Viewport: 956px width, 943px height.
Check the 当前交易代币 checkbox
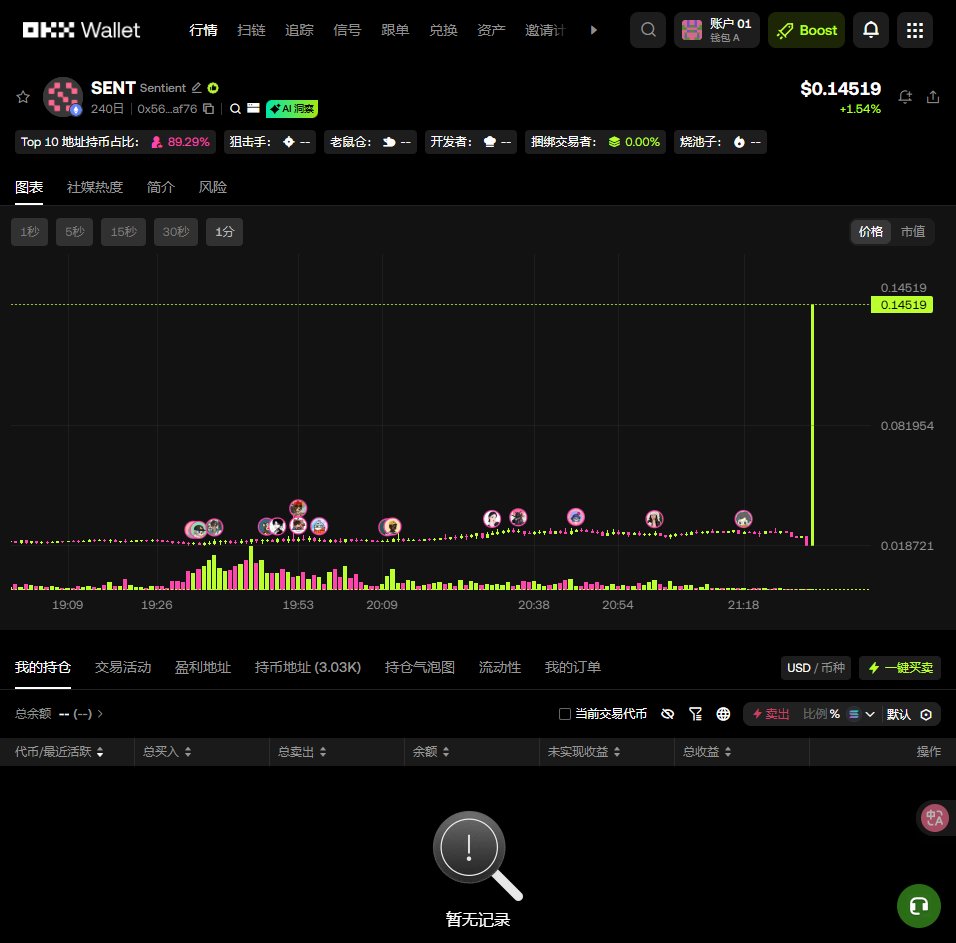(565, 714)
